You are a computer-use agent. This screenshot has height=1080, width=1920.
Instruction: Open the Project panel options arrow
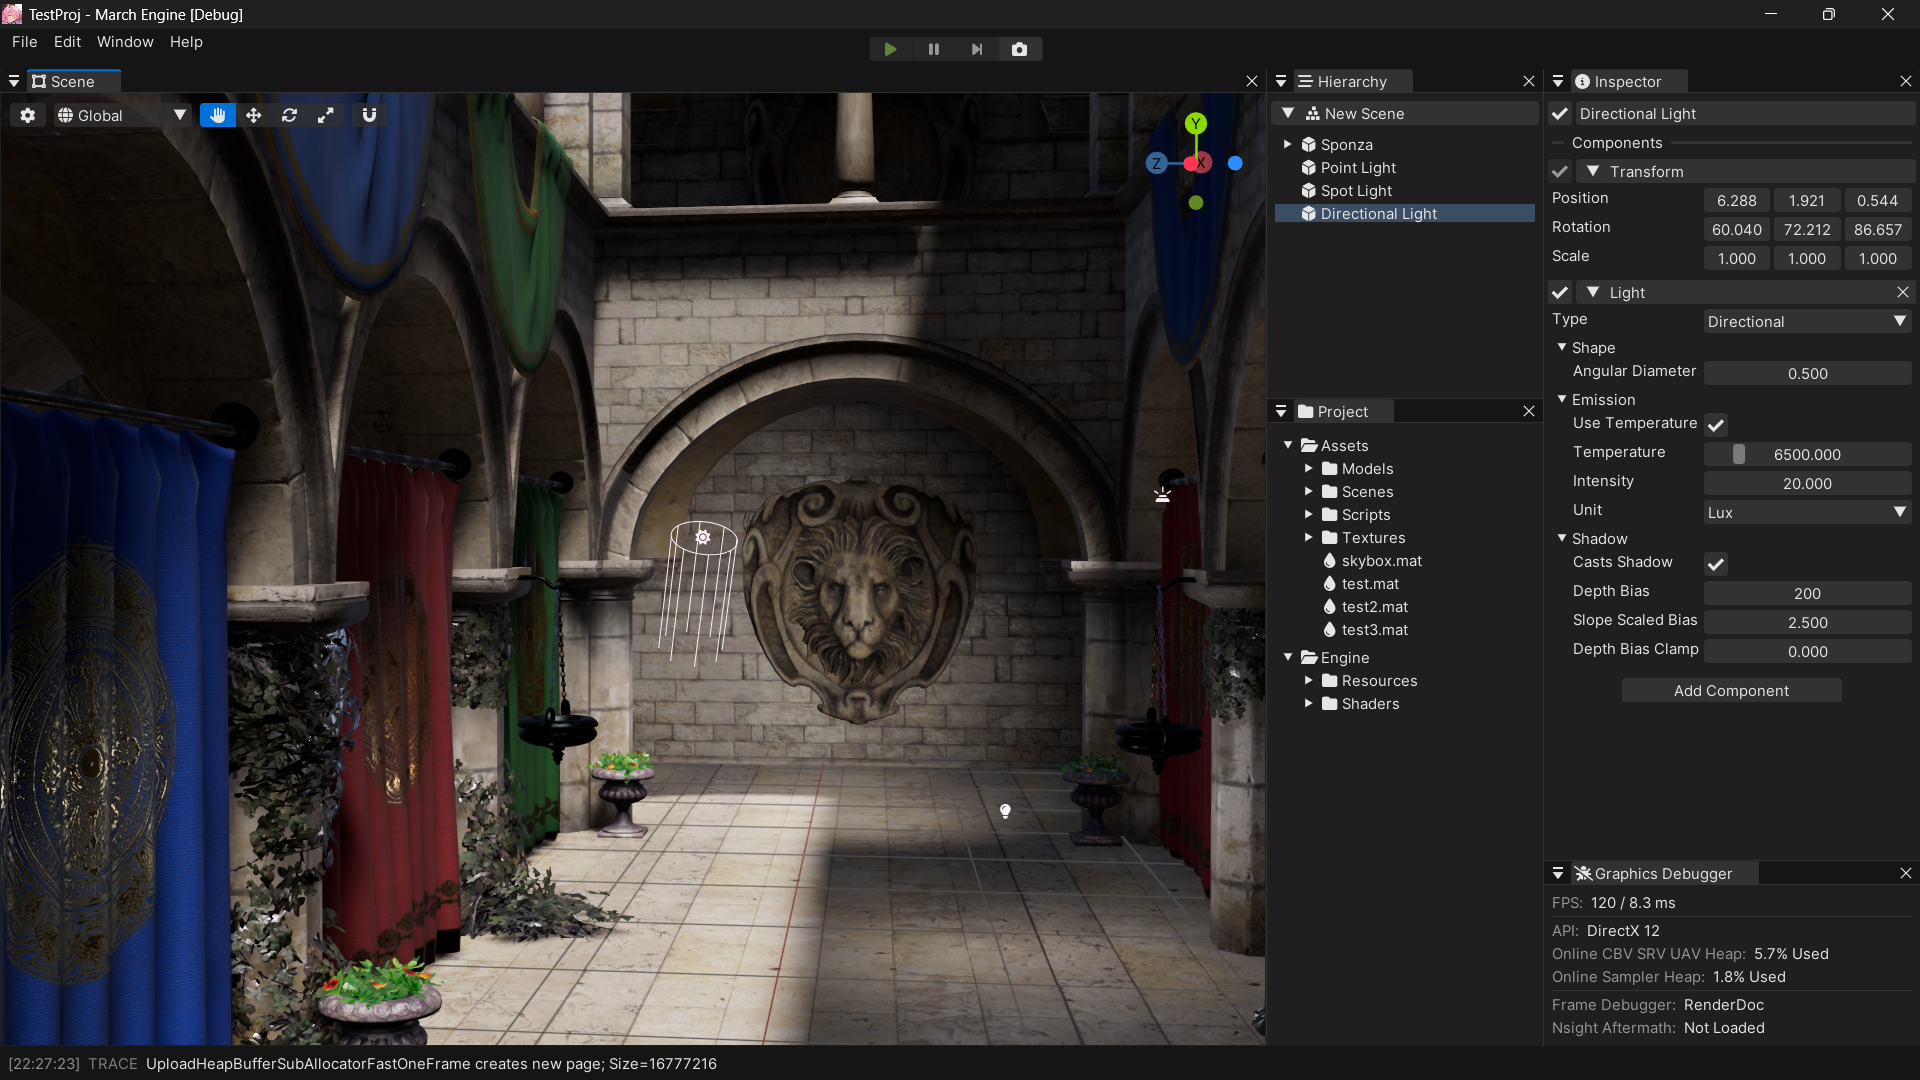1281,411
